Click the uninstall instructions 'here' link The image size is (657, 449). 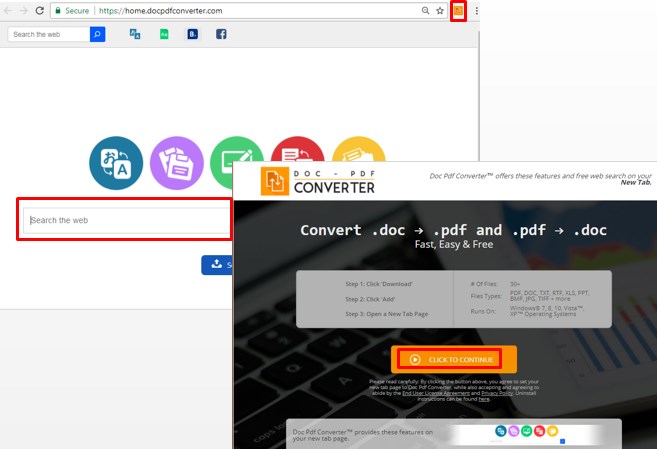(484, 399)
